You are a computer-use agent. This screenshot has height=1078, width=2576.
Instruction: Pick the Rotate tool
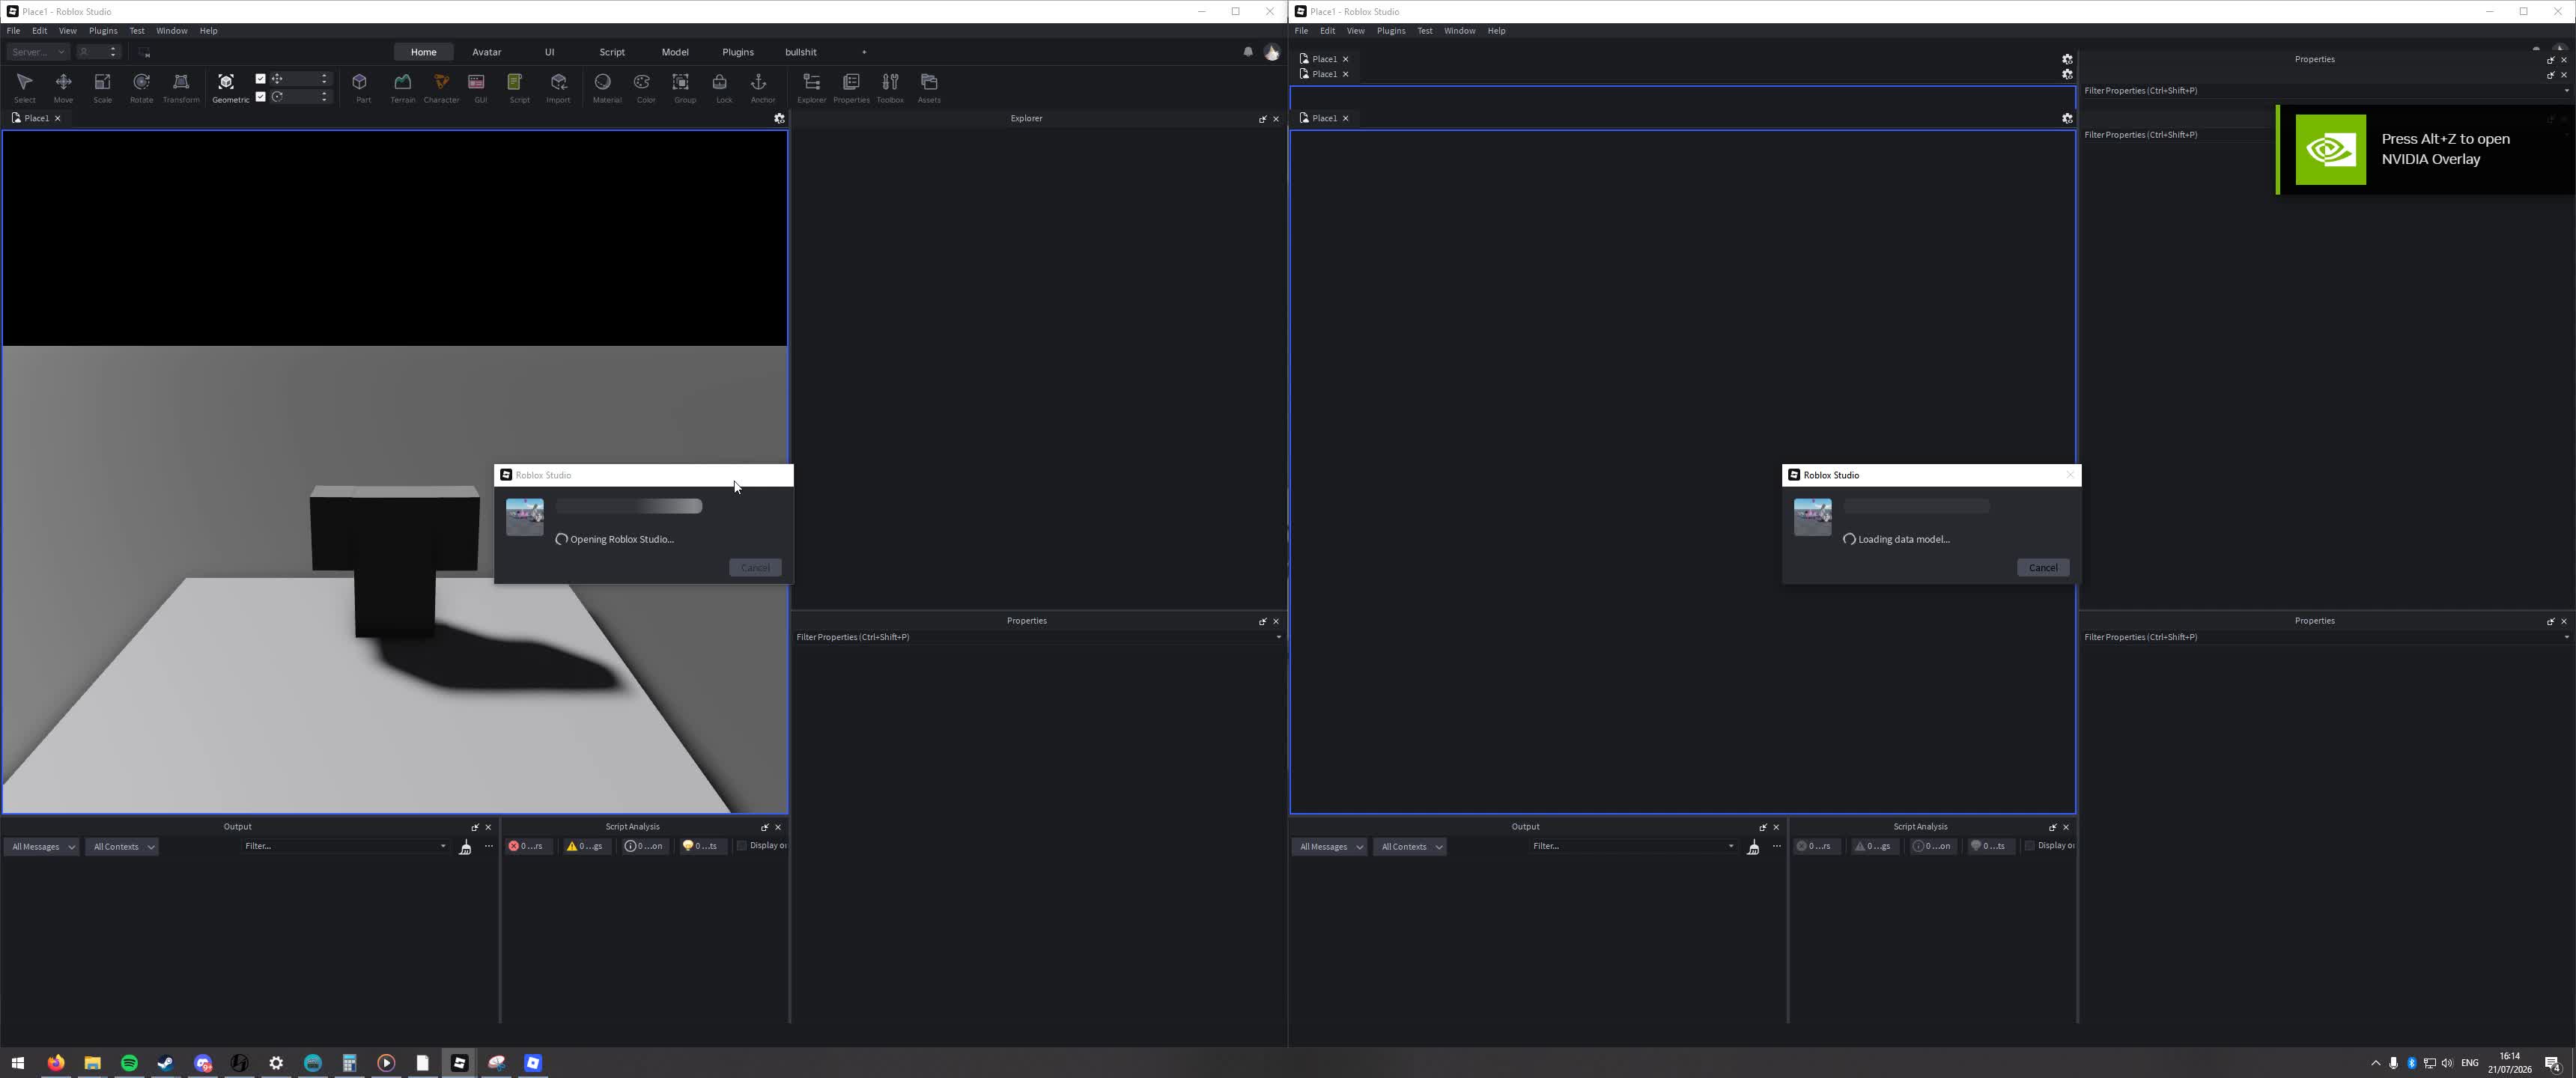141,87
